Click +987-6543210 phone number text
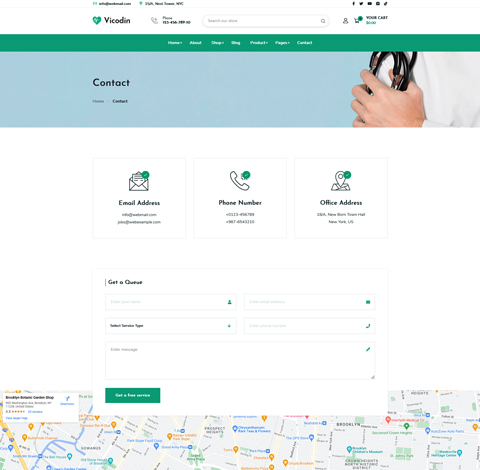Viewport: 480px width, 470px height. pyautogui.click(x=240, y=222)
